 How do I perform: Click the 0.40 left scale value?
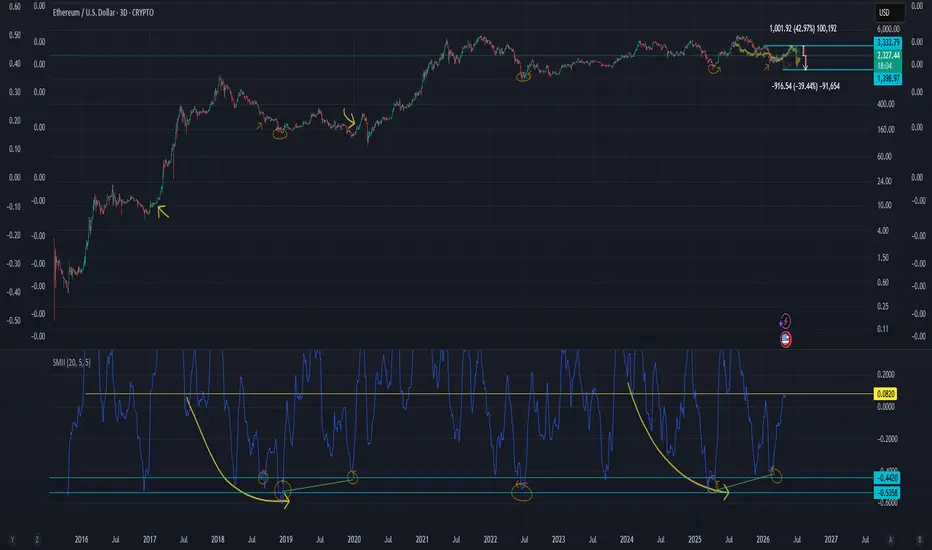pos(15,64)
